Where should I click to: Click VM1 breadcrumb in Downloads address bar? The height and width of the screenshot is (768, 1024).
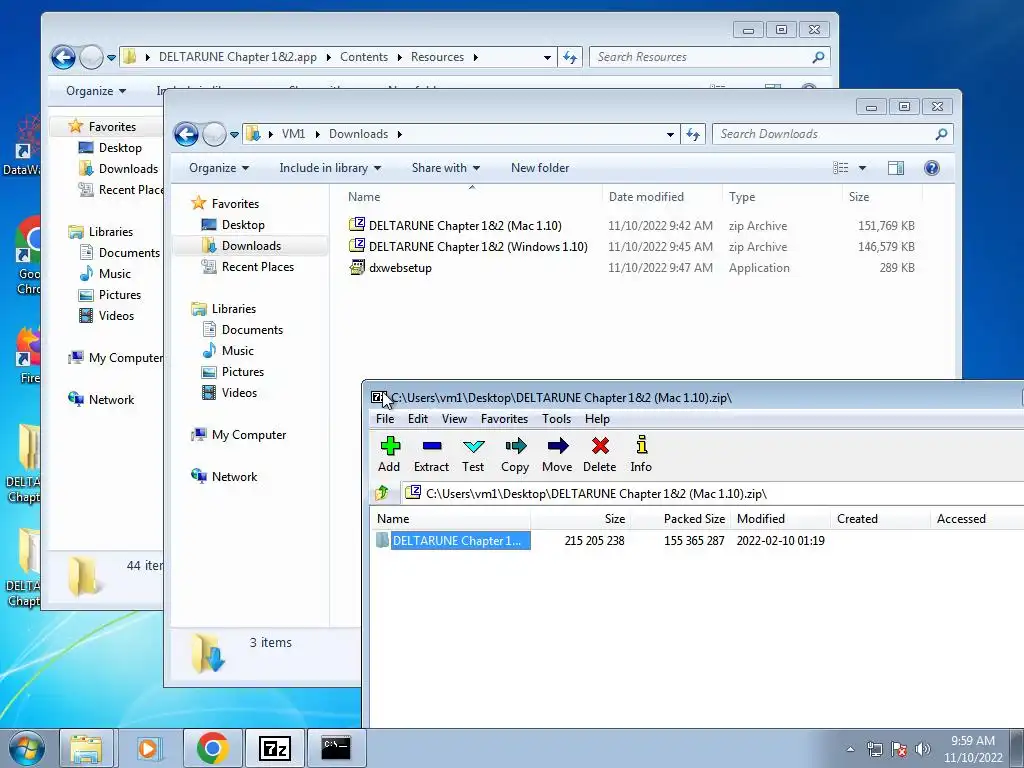coord(293,134)
